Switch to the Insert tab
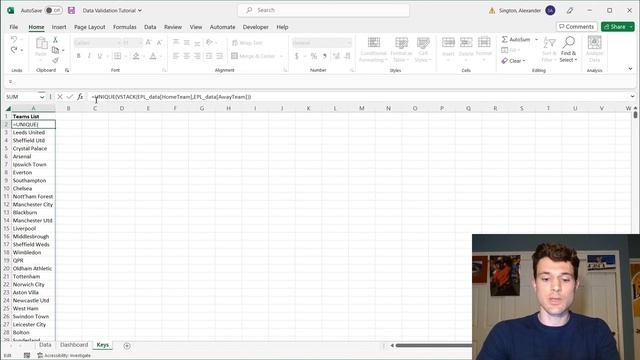The image size is (640, 360). click(59, 27)
